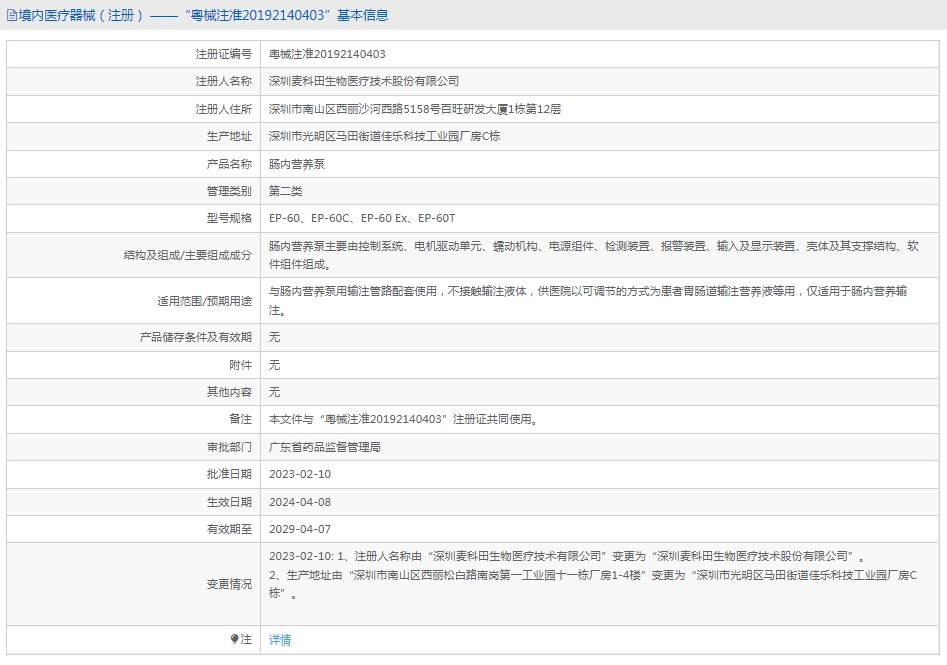
Task: Click the 结构及组成 description text
Action: (593, 255)
